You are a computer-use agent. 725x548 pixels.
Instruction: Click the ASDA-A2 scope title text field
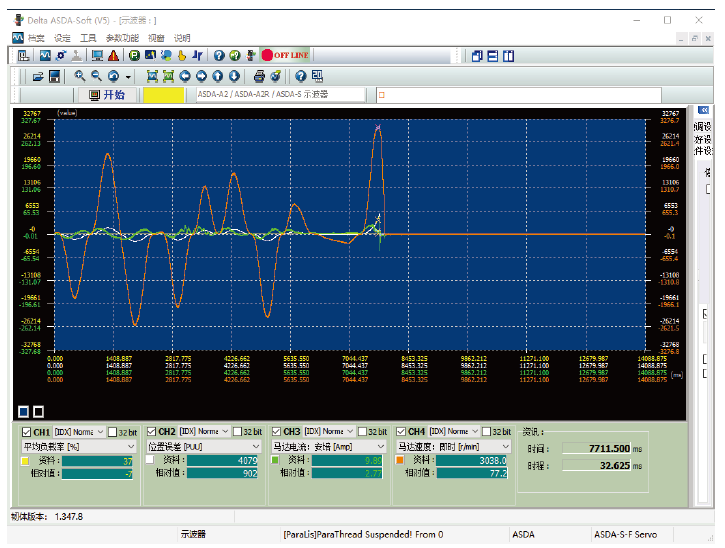(x=282, y=94)
